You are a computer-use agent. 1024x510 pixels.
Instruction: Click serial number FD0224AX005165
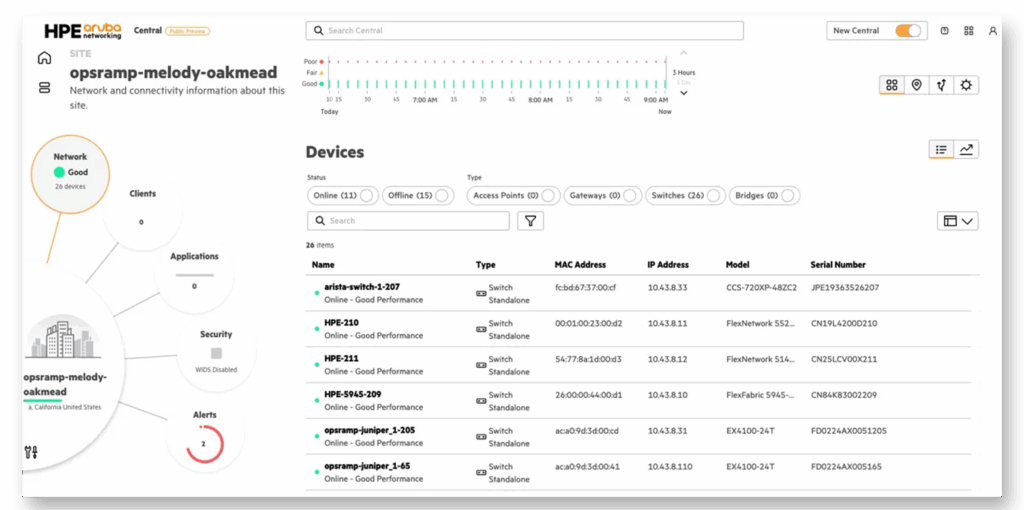click(846, 467)
